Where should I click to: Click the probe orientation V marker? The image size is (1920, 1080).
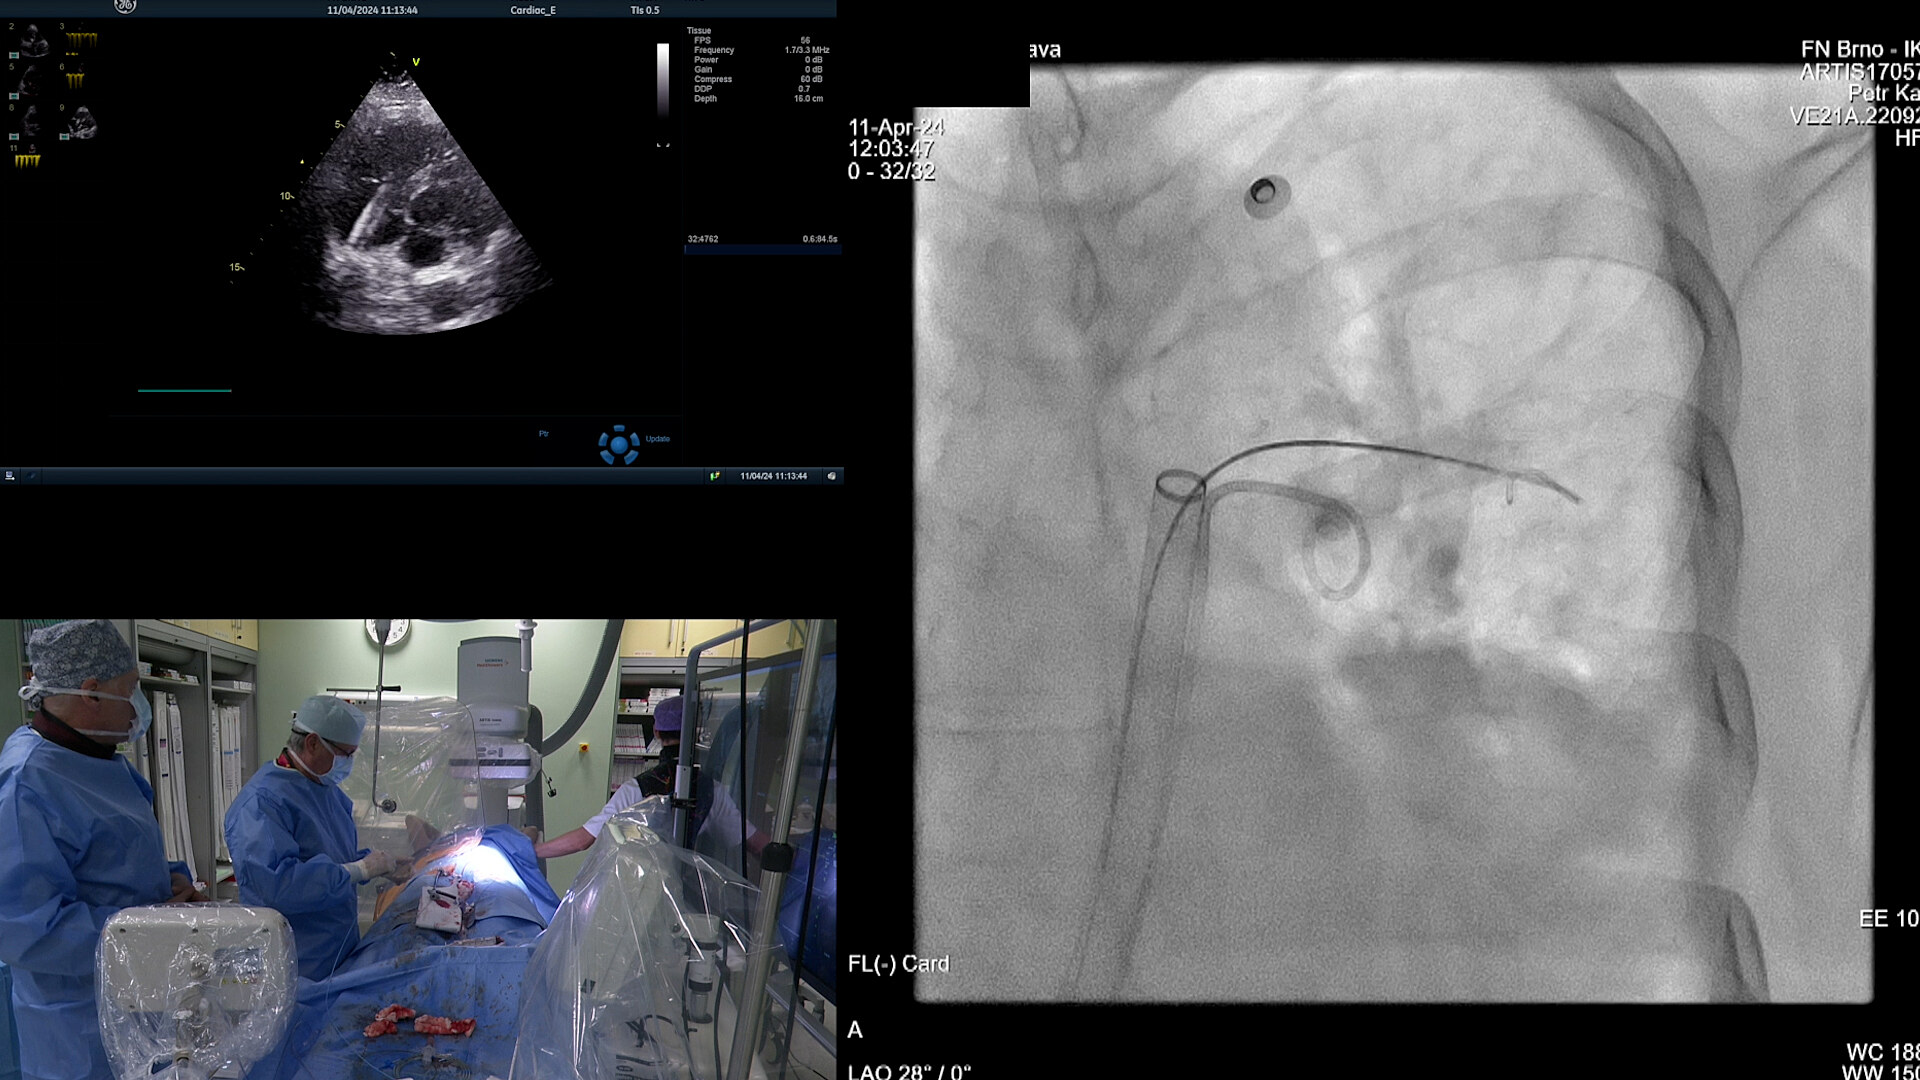416,62
